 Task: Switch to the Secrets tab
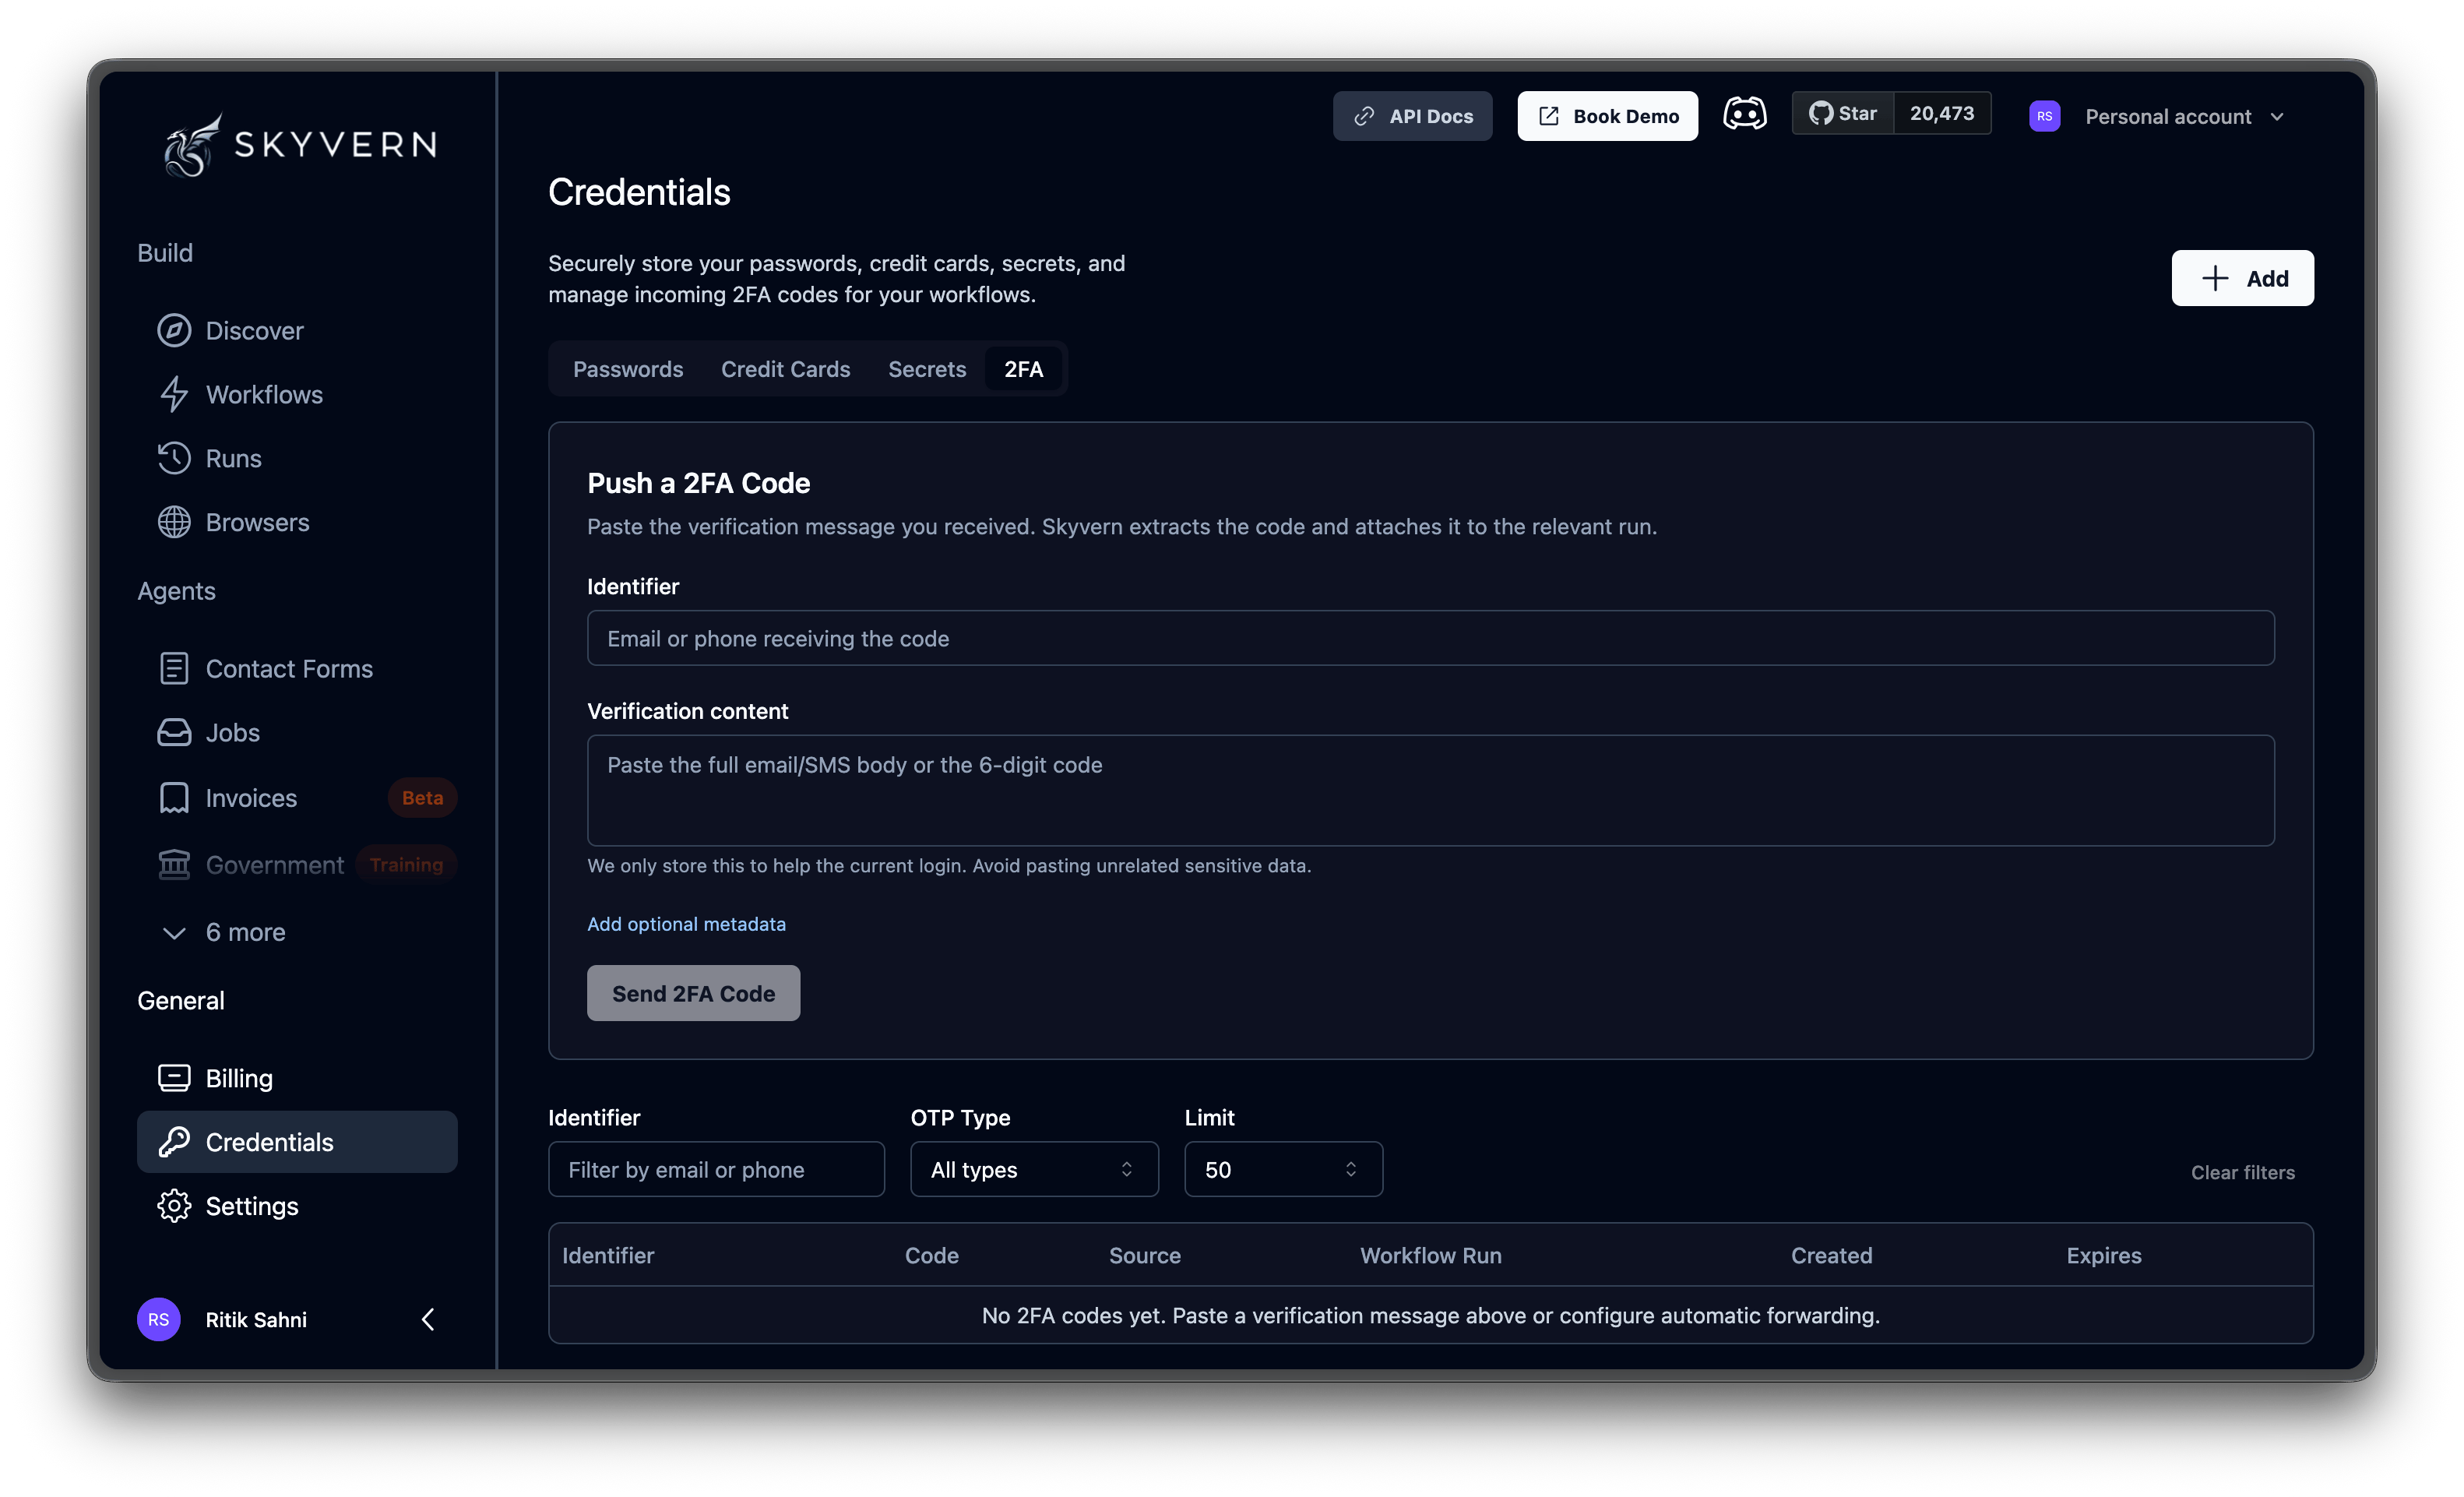pos(927,369)
